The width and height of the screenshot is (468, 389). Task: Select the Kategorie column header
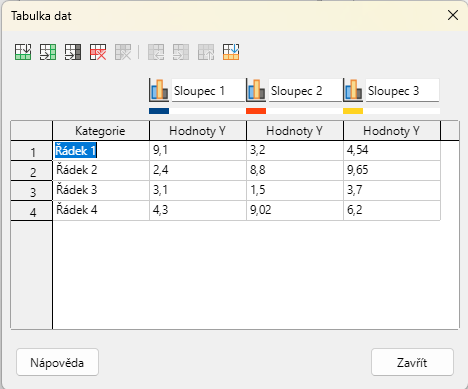pos(101,131)
